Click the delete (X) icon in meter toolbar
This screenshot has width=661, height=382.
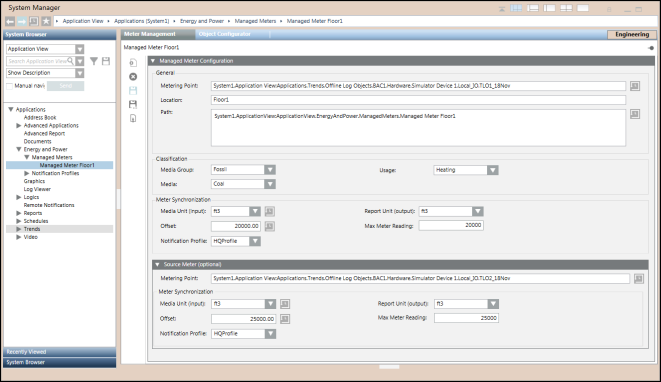133,76
